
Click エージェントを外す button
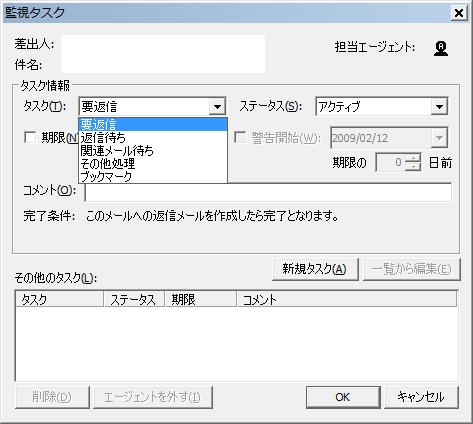pos(153,397)
